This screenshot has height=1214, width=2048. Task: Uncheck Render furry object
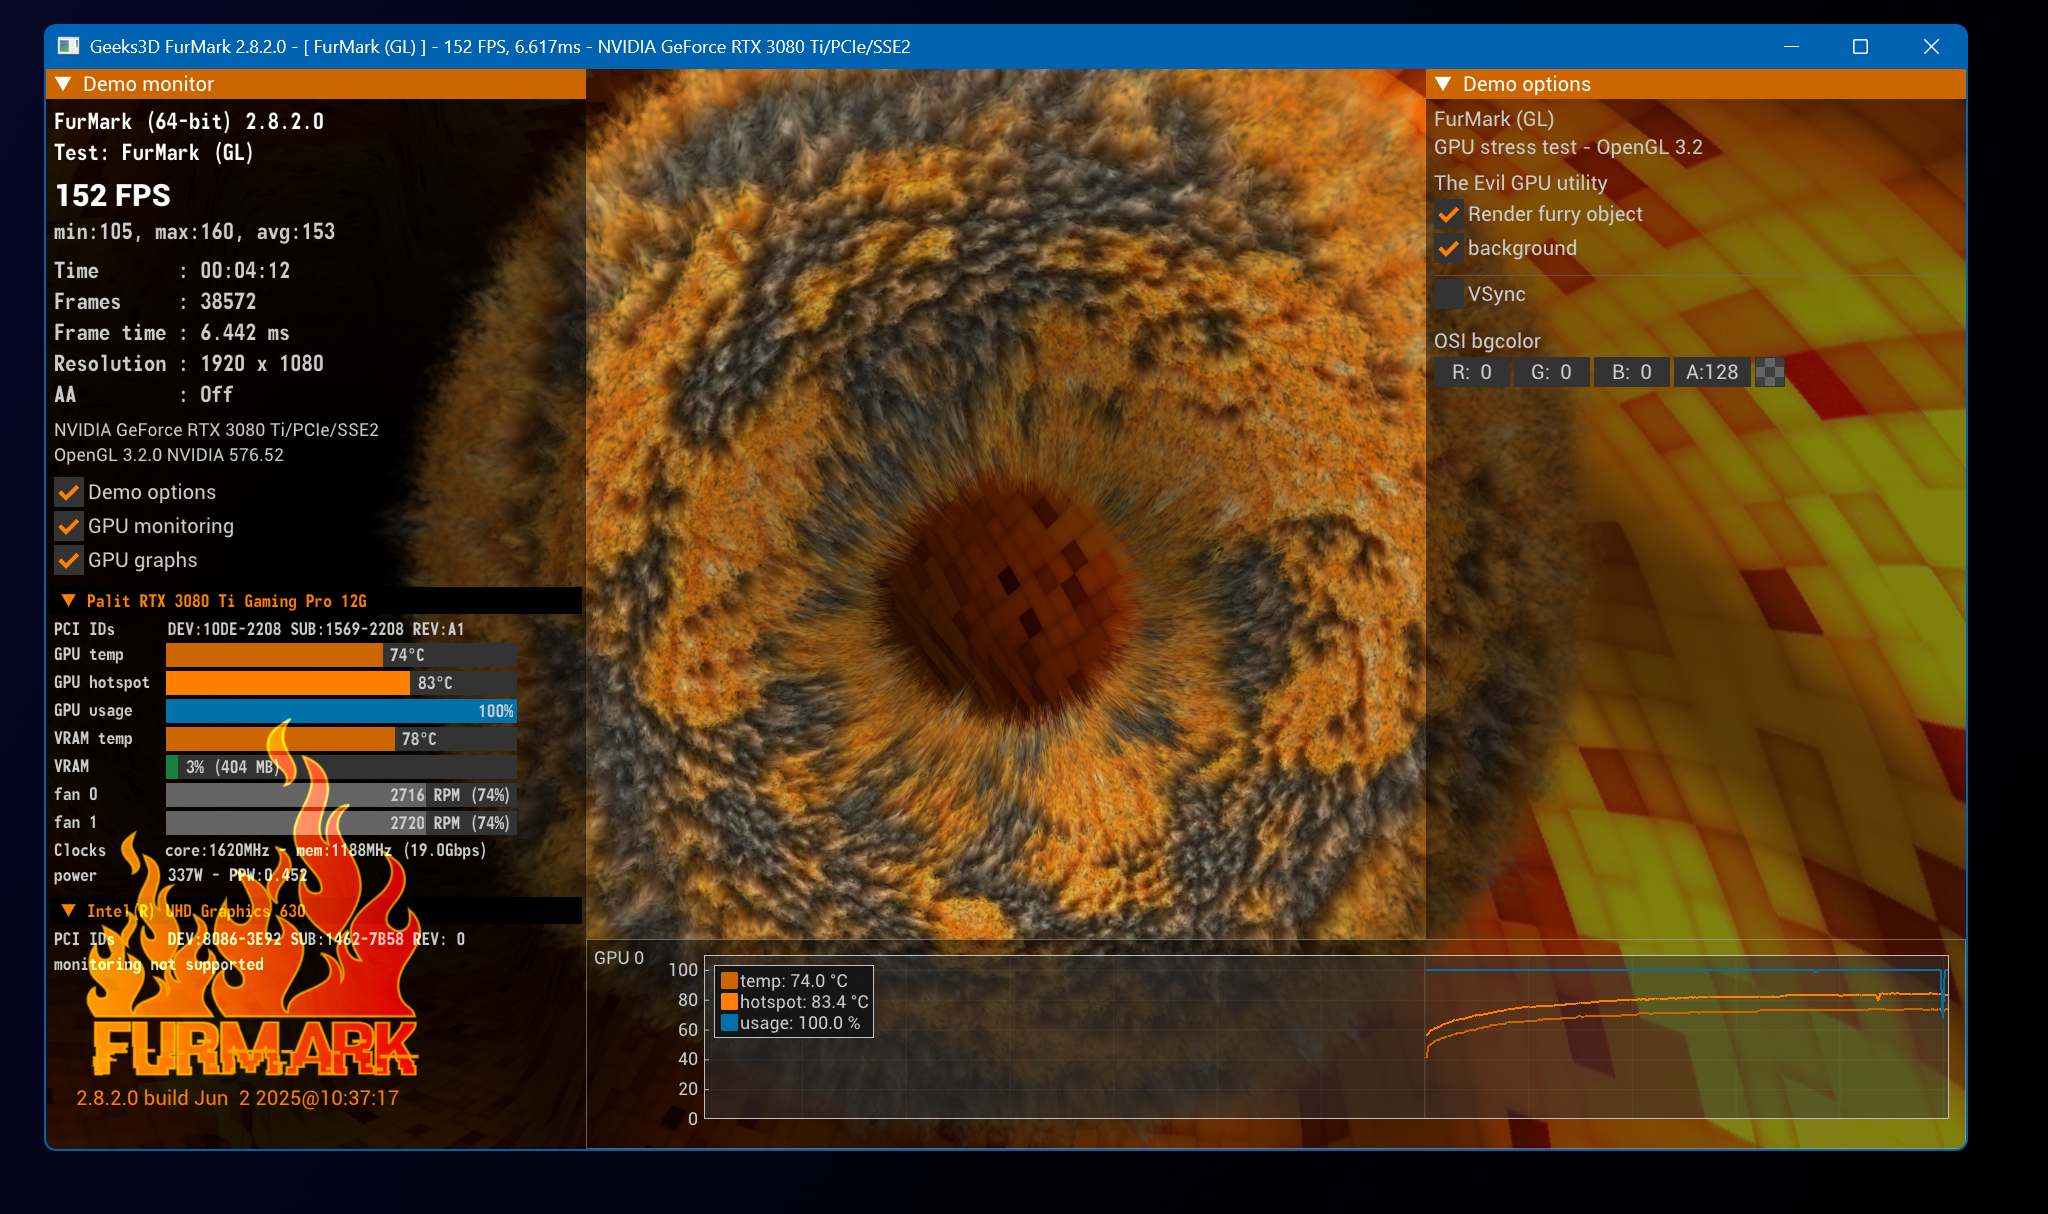point(1449,214)
